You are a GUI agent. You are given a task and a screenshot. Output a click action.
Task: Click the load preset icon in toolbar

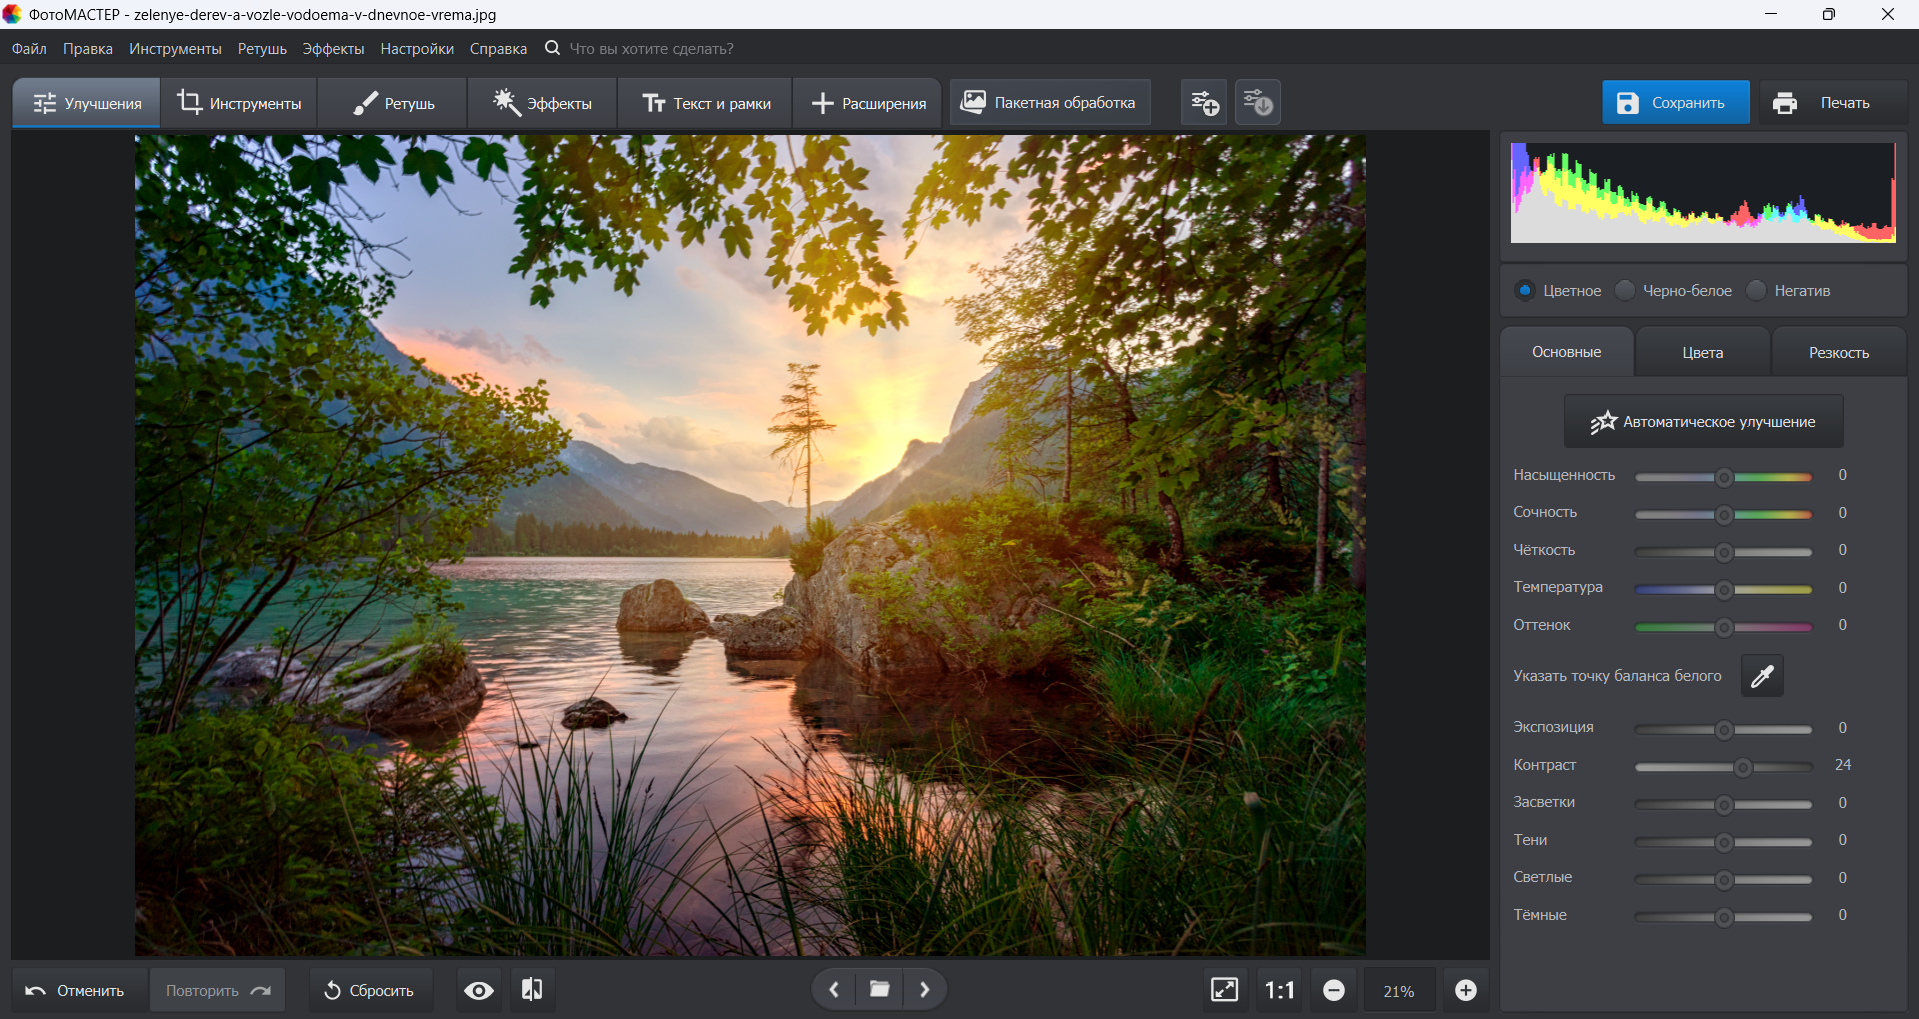[1258, 102]
